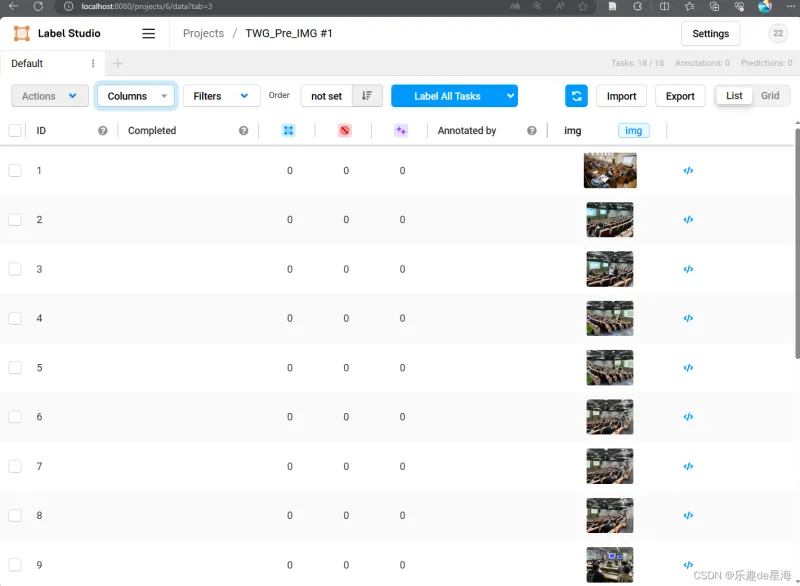This screenshot has height=586, width=800.
Task: Open the Columns dropdown
Action: 136,96
